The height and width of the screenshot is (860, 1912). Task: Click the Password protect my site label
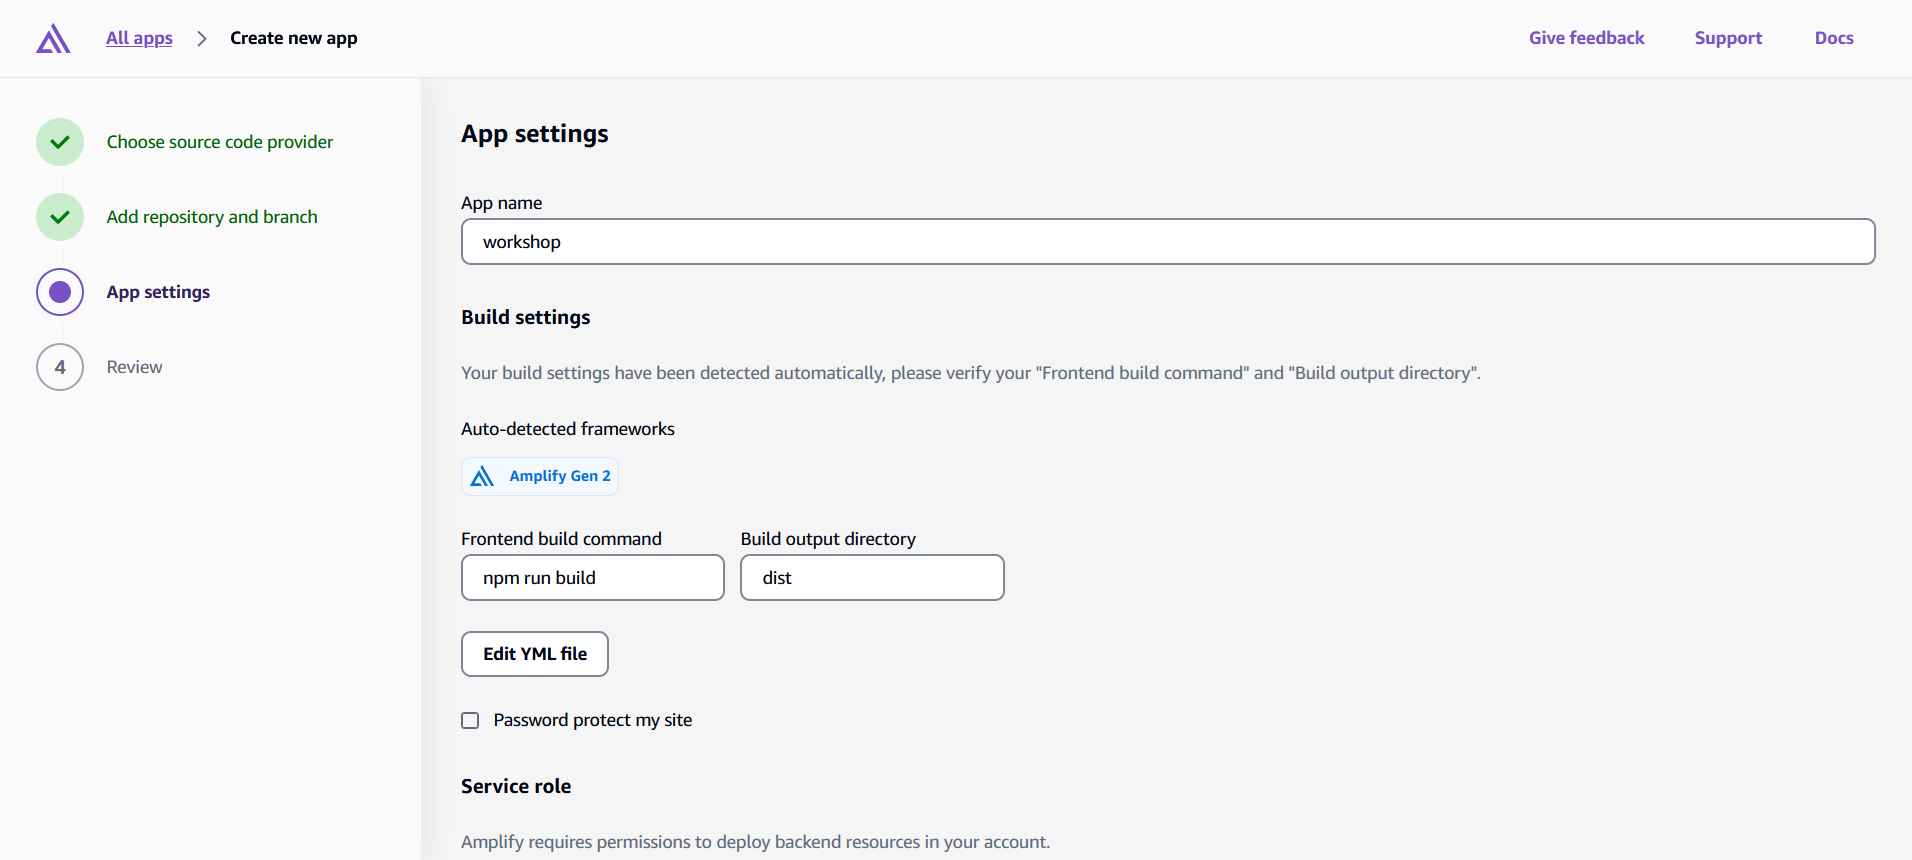[593, 720]
